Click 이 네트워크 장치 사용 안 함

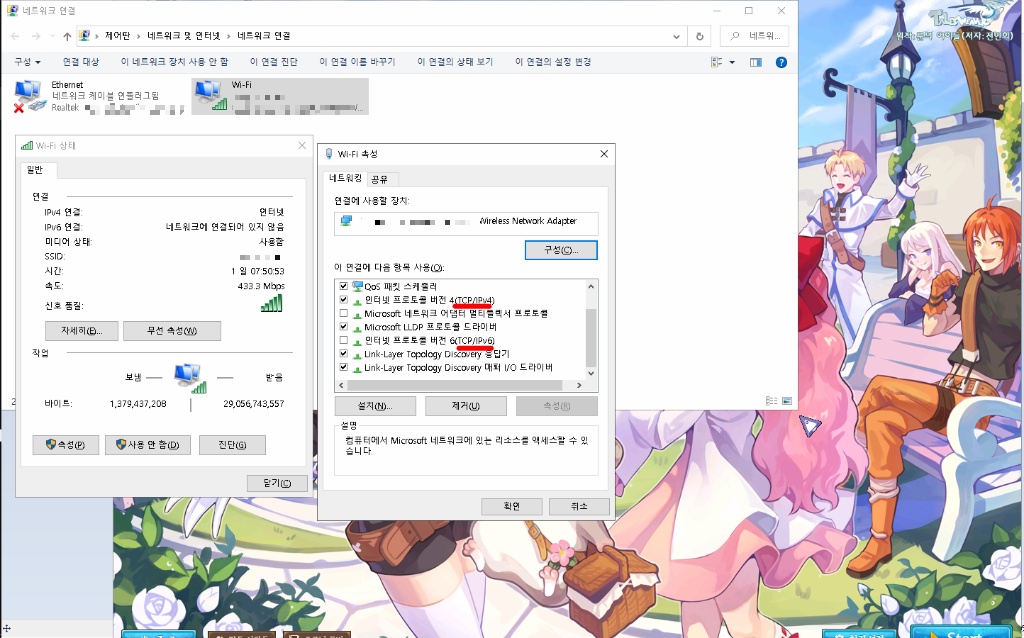tap(174, 62)
